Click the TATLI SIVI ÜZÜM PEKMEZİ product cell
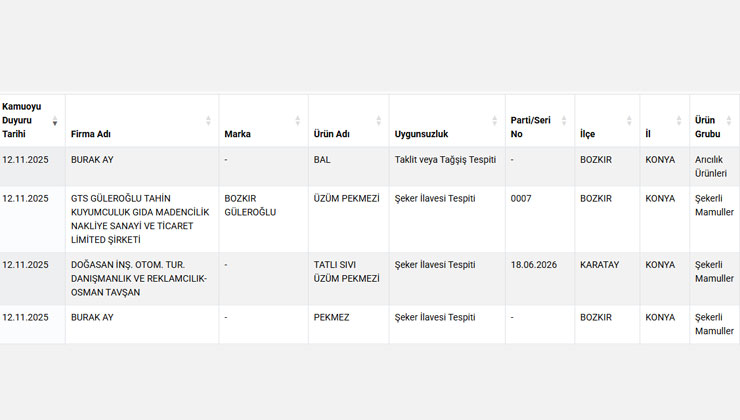This screenshot has width=740, height=420. coord(346,271)
